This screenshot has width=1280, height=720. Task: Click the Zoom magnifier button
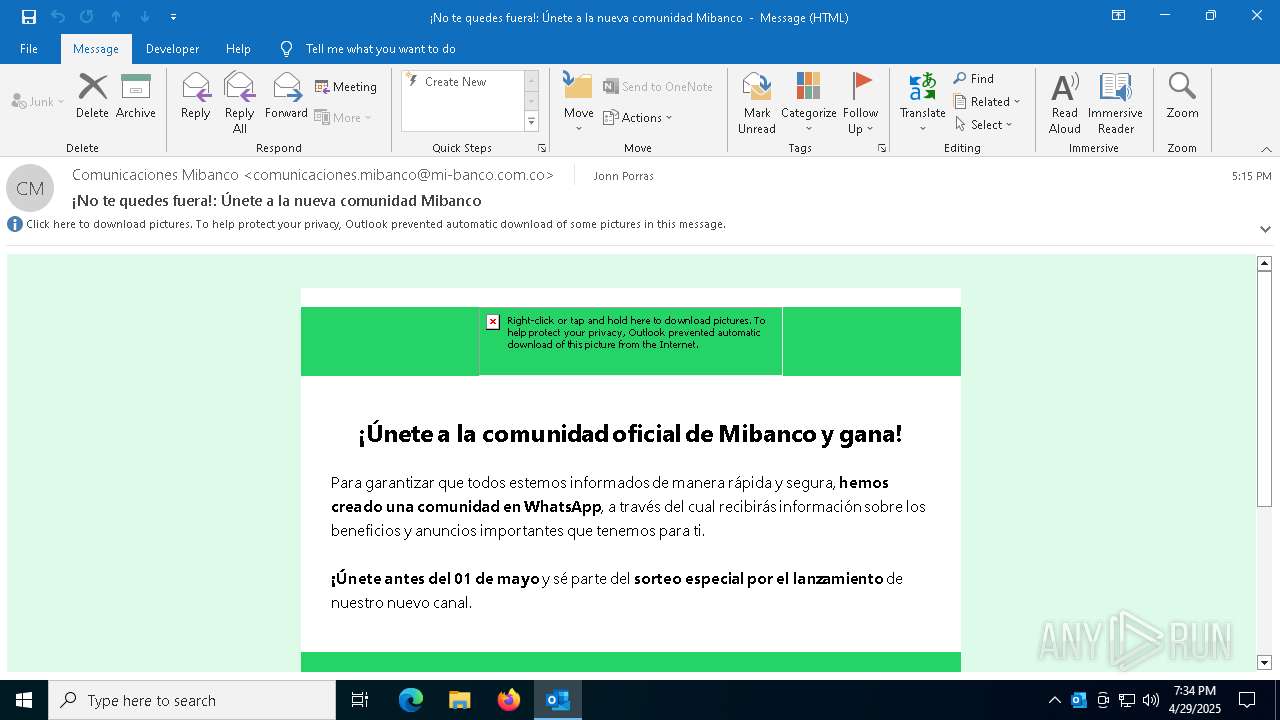tap(1182, 97)
